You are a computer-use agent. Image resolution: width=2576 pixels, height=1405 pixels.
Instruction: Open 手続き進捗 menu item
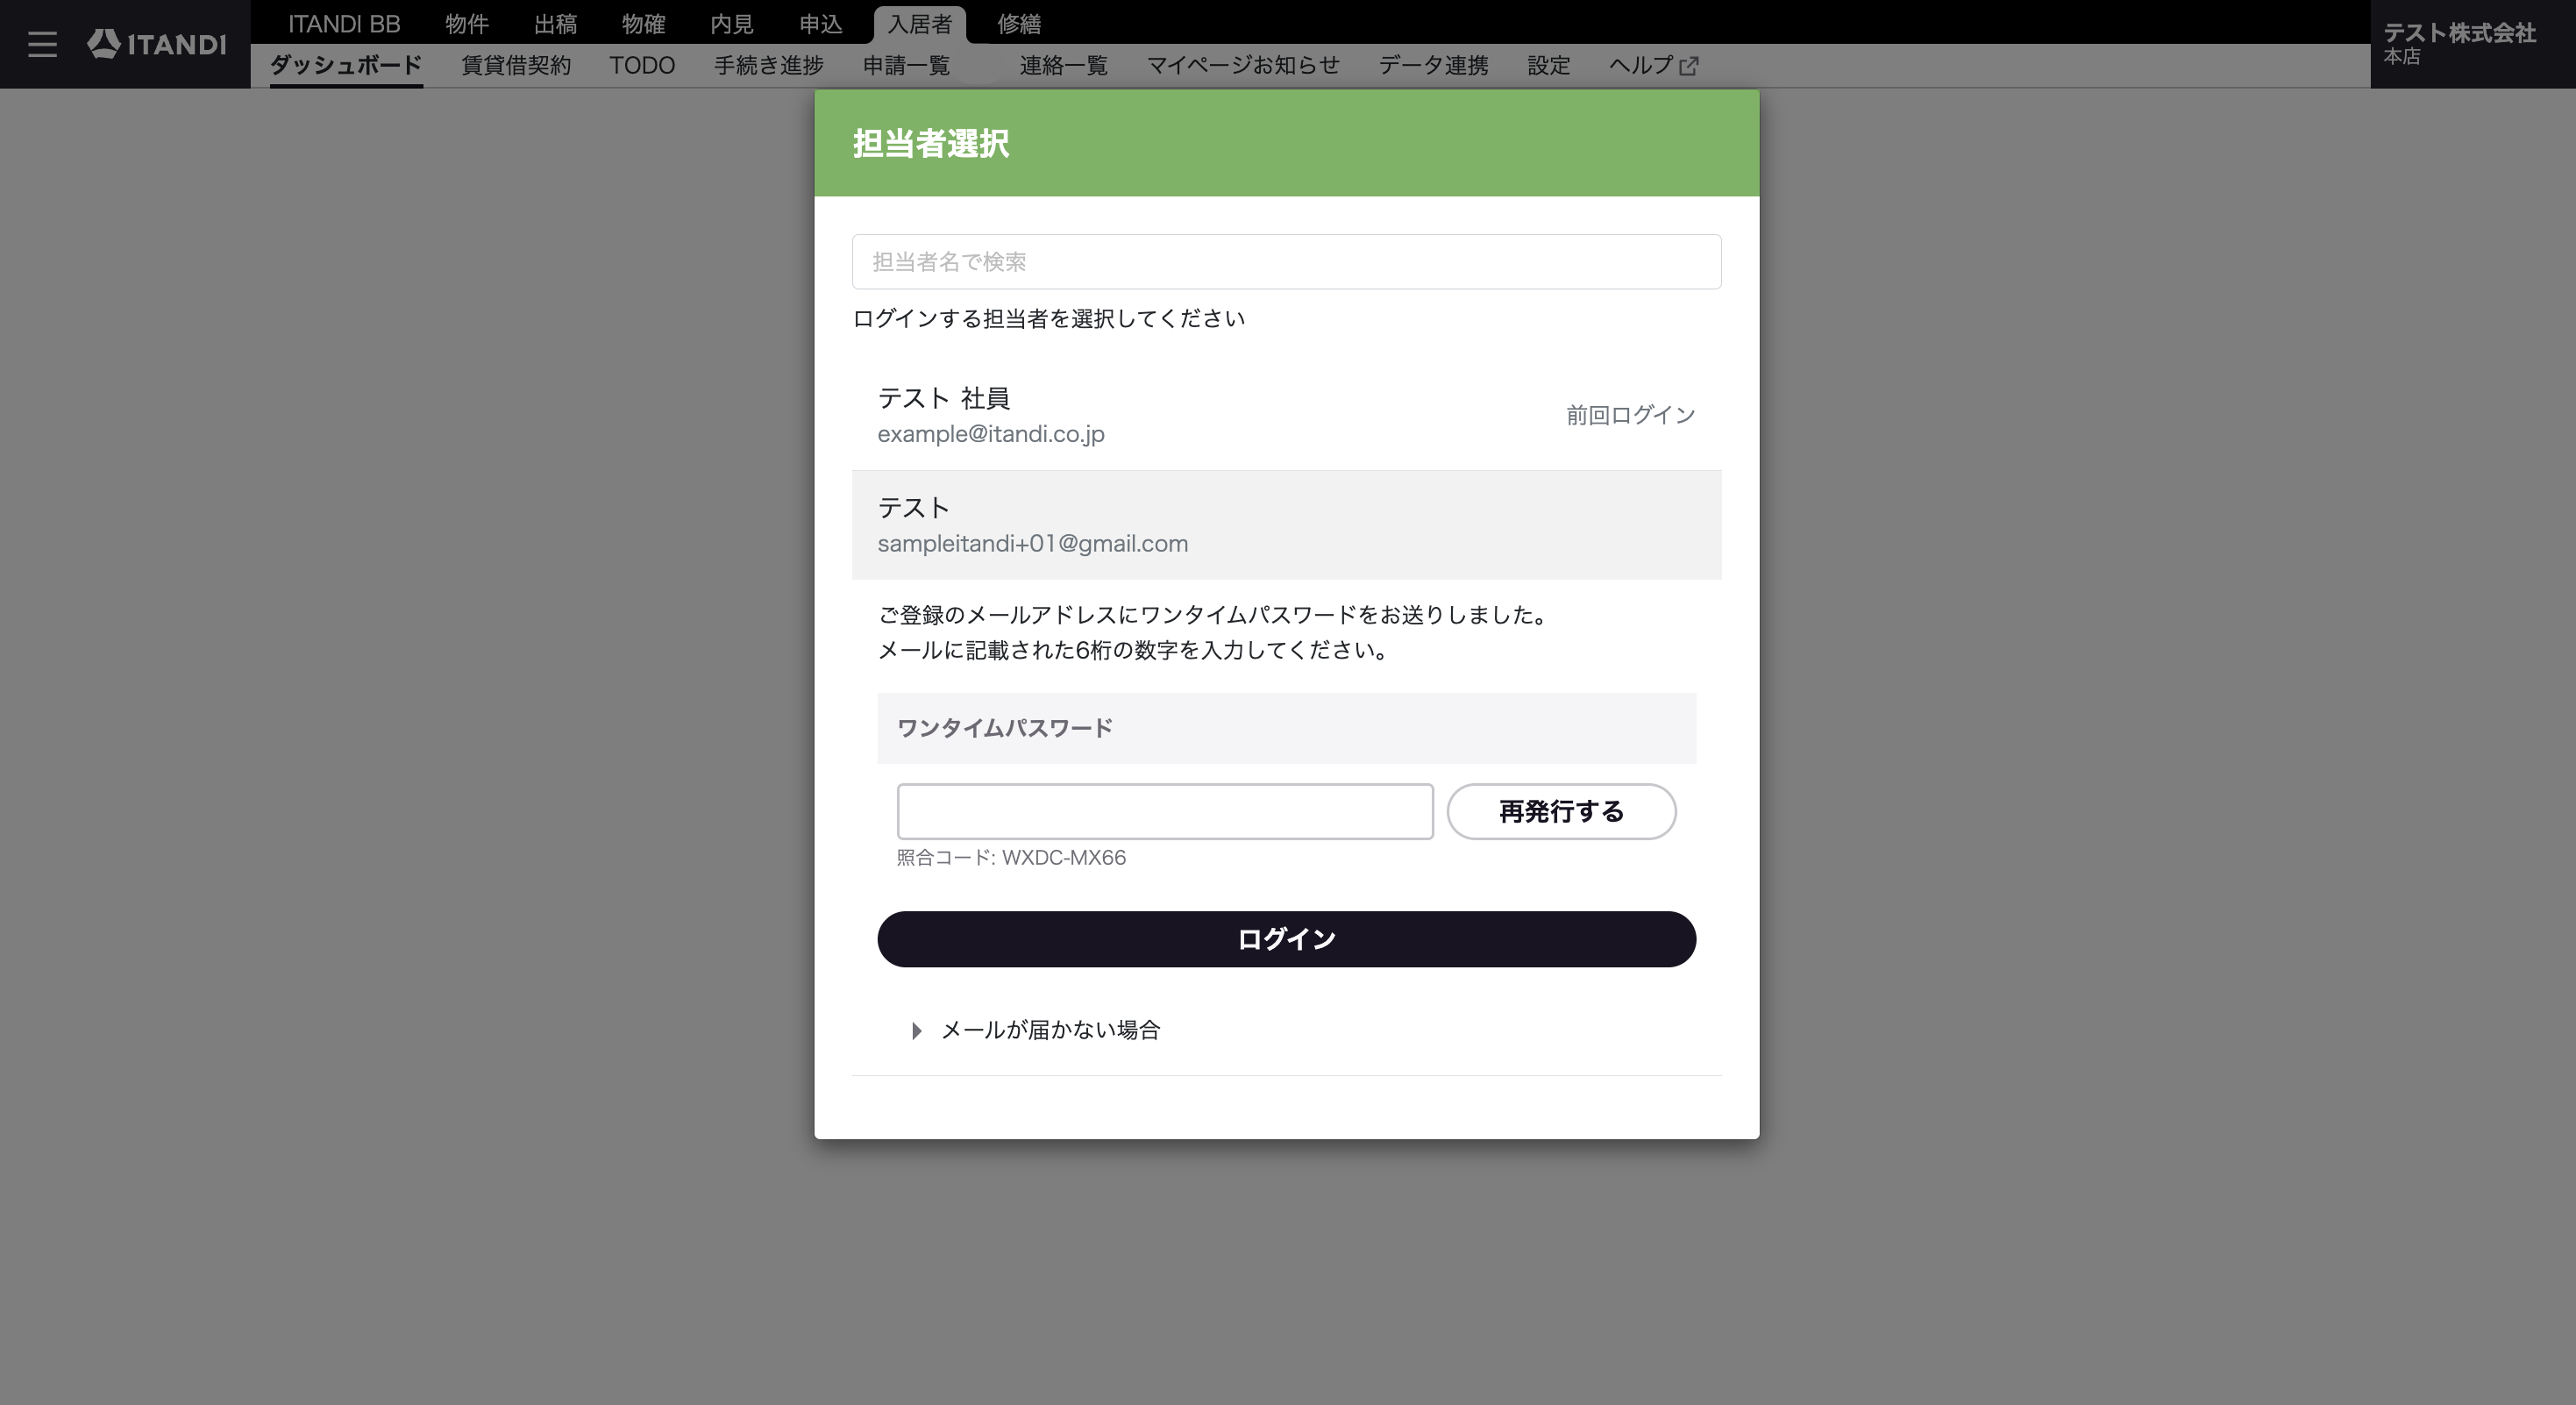769,65
